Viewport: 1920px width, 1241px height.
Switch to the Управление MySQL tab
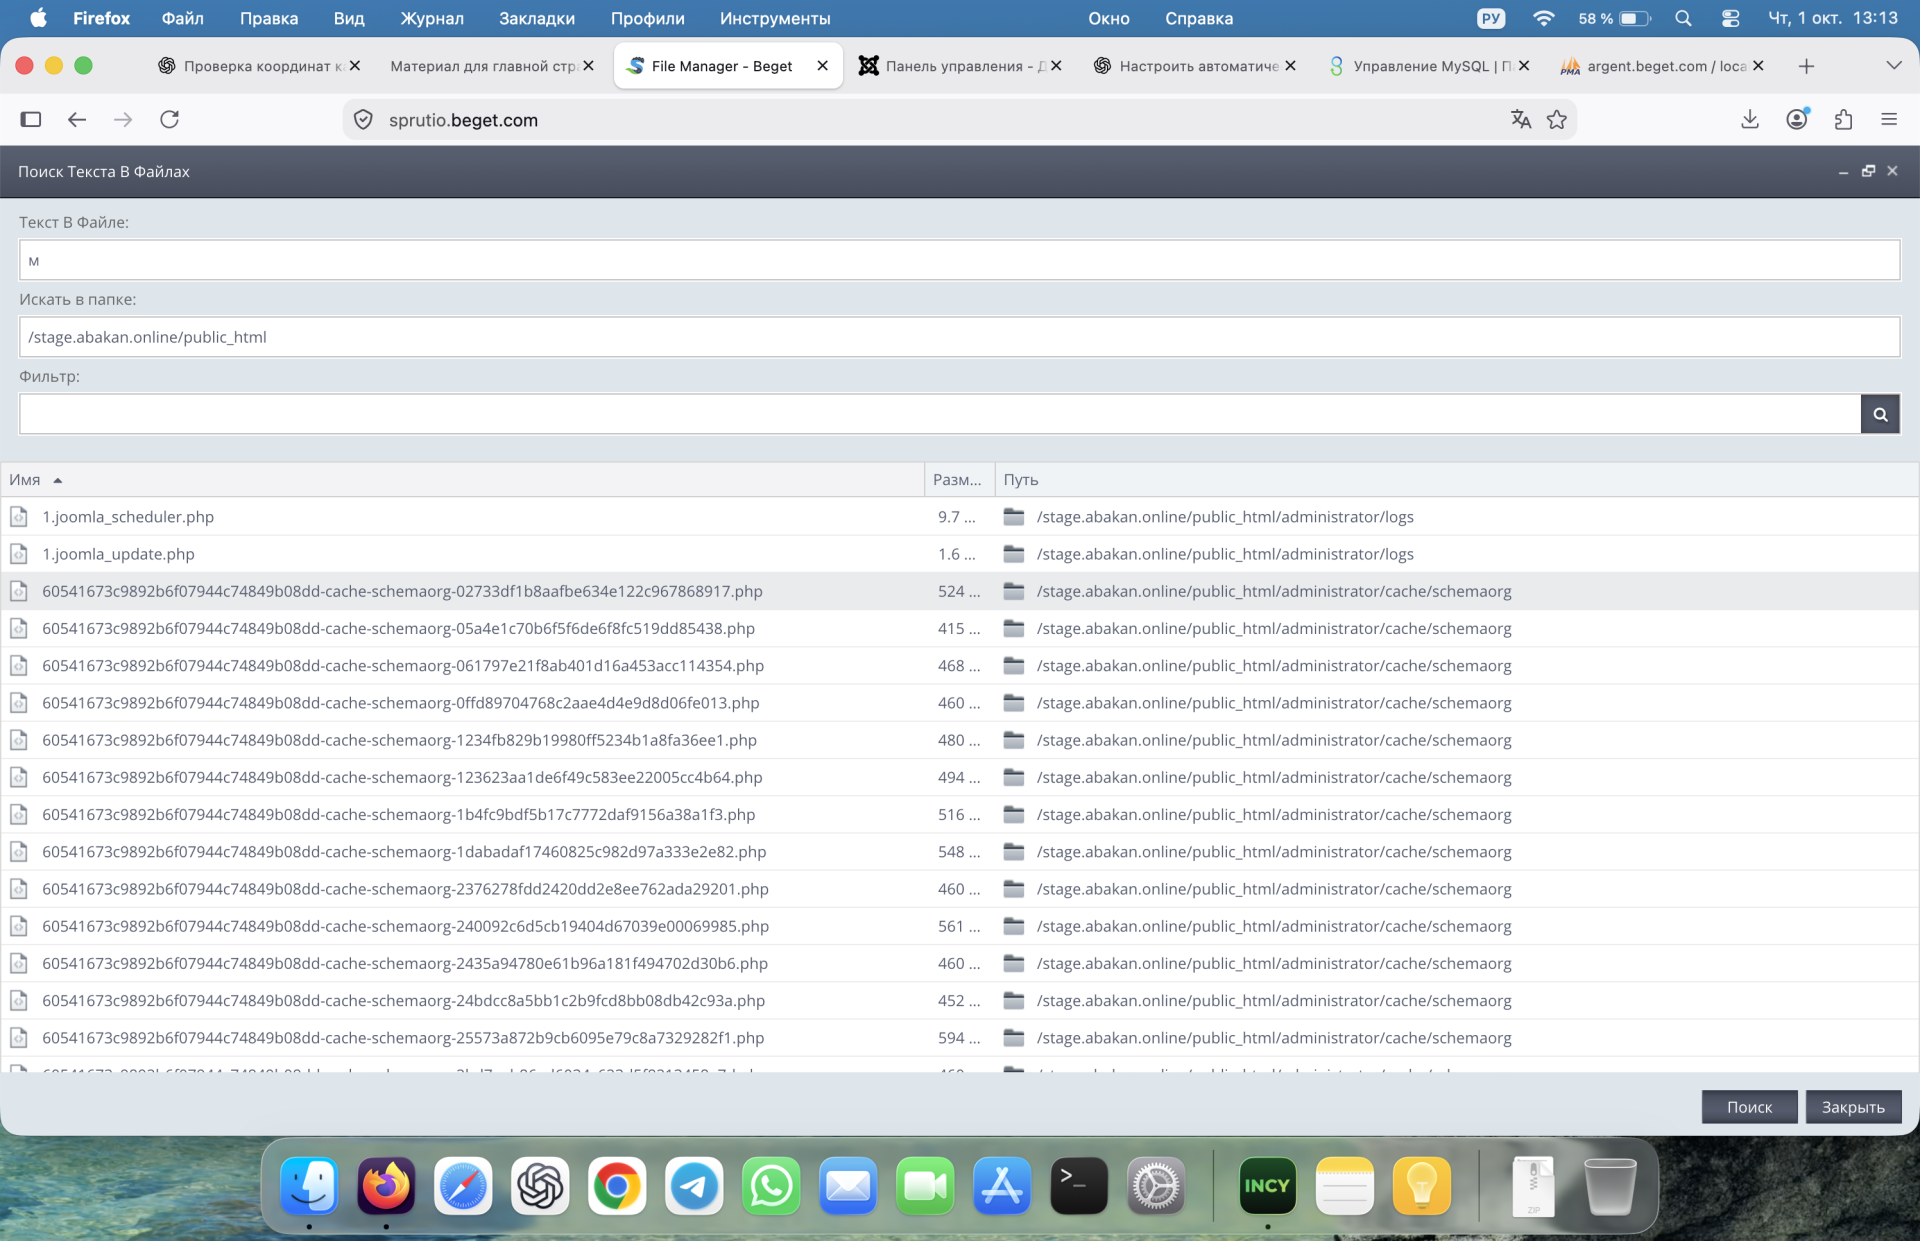pyautogui.click(x=1430, y=66)
